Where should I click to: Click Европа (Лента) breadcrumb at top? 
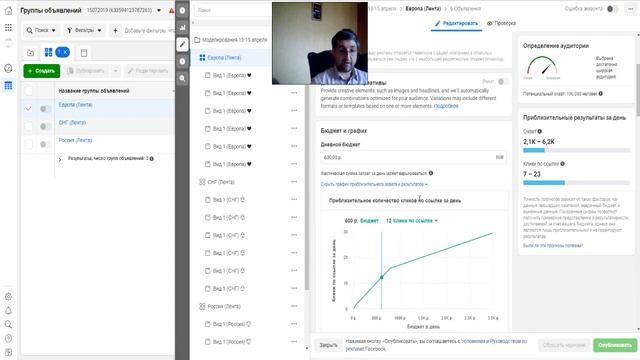pos(423,9)
